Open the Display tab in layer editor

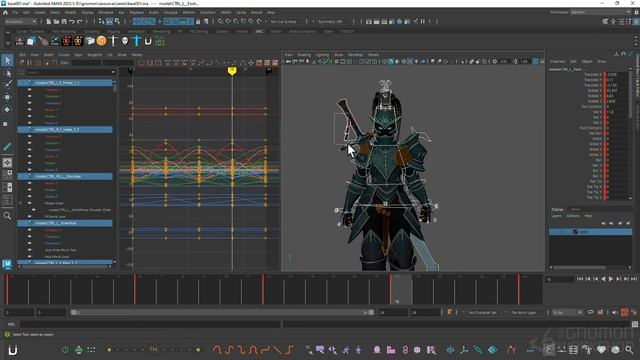558,209
